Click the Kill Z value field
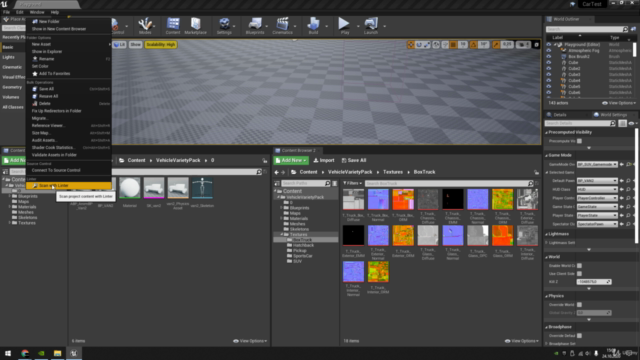The width and height of the screenshot is (640, 360). pos(594,282)
